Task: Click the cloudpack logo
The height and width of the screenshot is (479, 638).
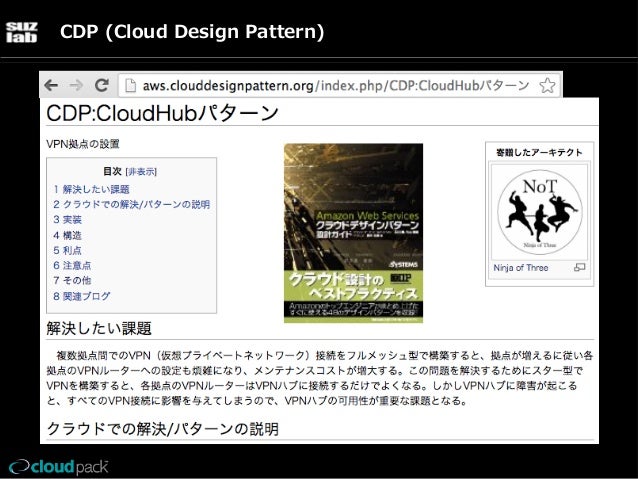Action: point(59,467)
